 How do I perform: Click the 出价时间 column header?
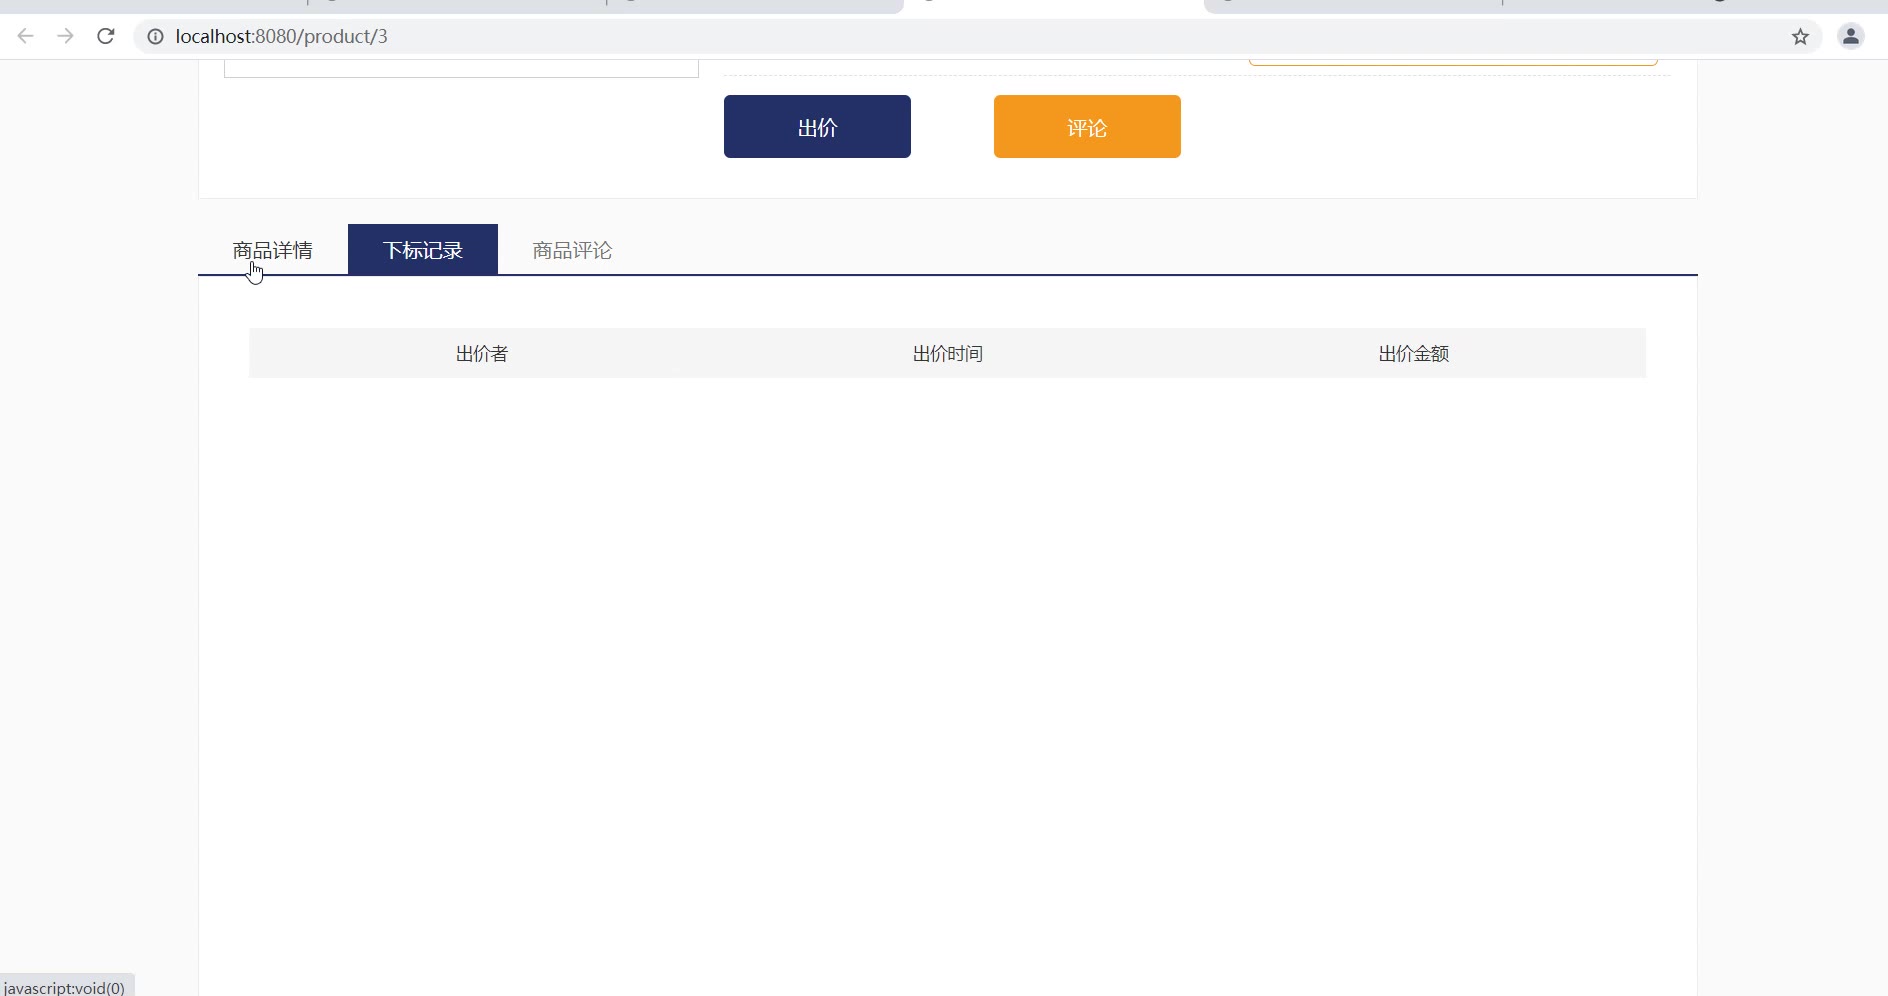[948, 353]
